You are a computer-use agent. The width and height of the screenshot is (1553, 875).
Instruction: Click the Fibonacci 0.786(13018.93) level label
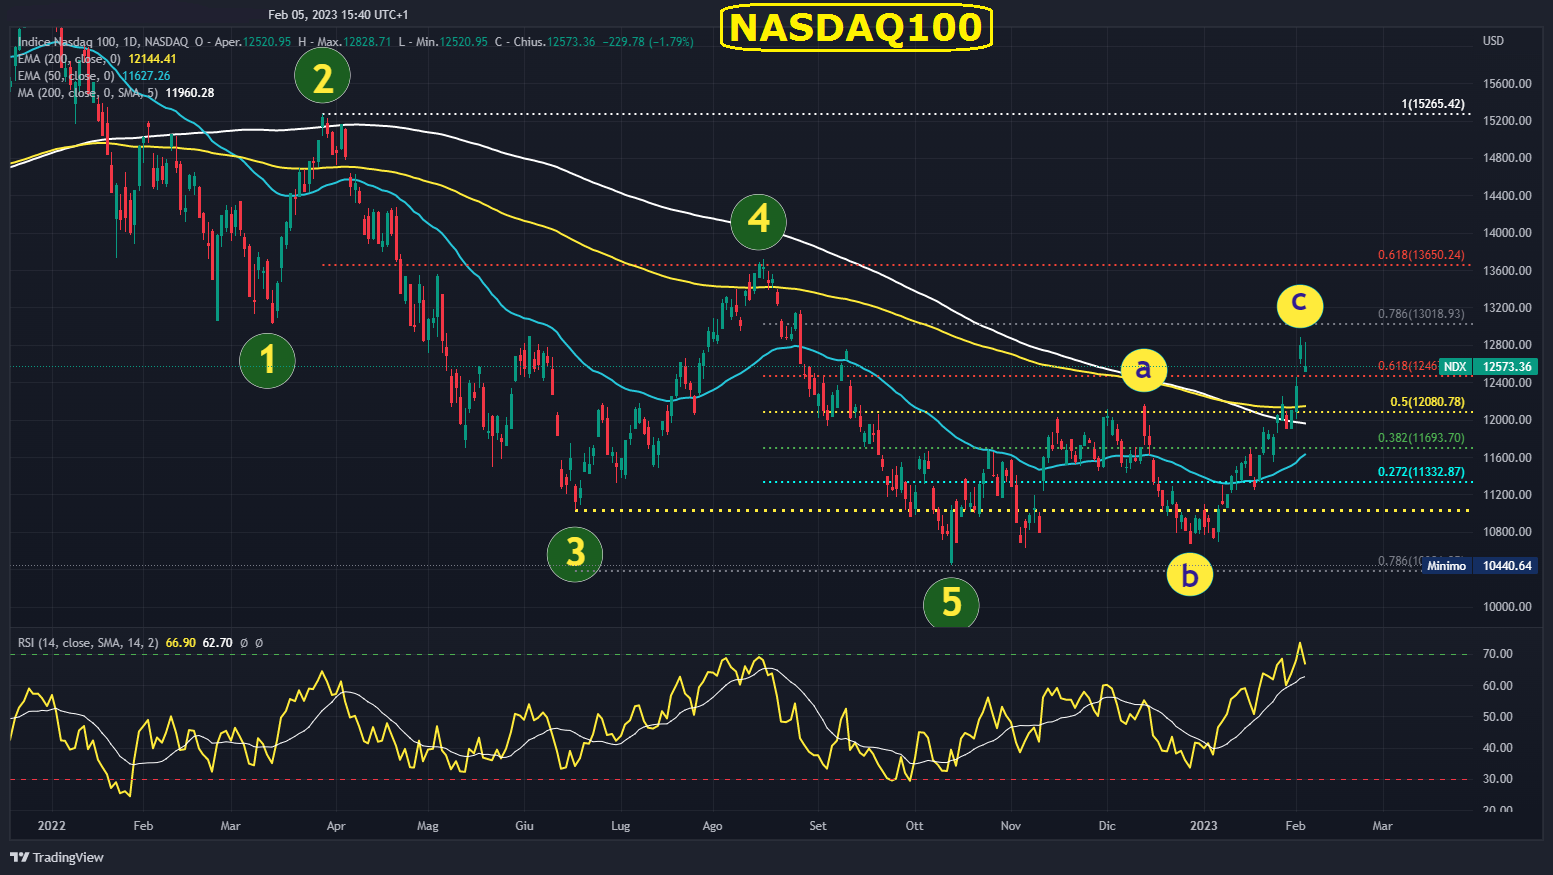[1421, 314]
